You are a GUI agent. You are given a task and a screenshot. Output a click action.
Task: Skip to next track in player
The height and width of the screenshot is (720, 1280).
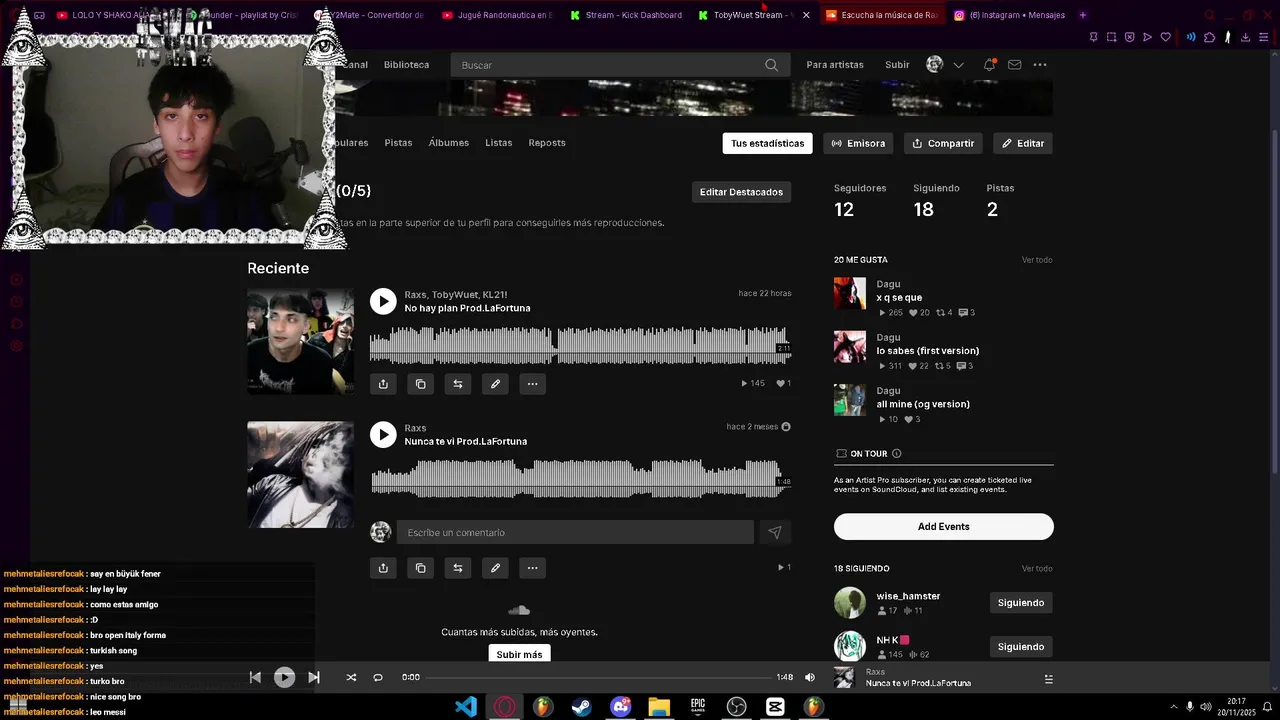click(314, 677)
